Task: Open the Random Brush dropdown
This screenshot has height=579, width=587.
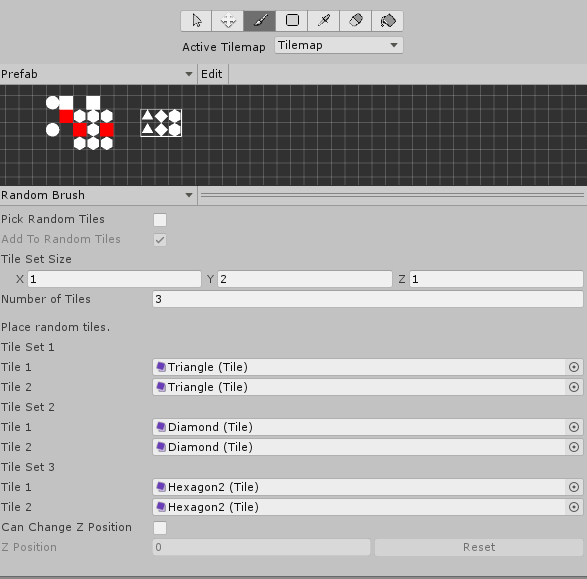Action: (97, 195)
